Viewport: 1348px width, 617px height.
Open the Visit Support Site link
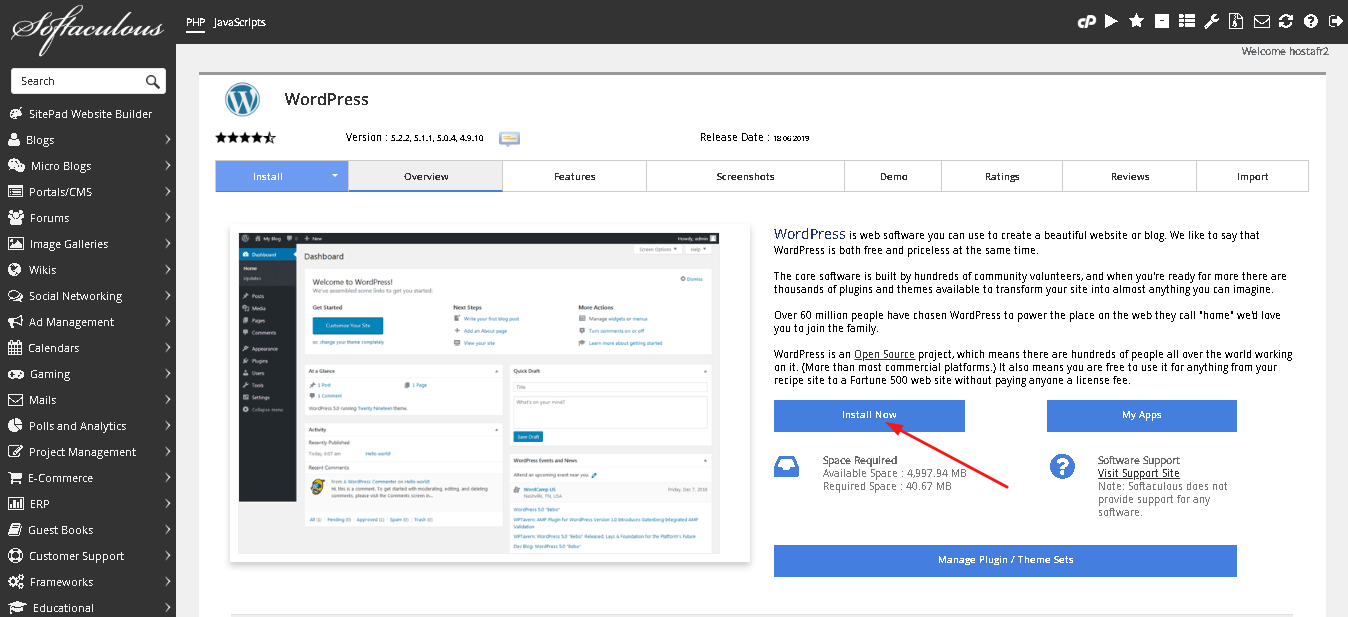(x=1138, y=473)
